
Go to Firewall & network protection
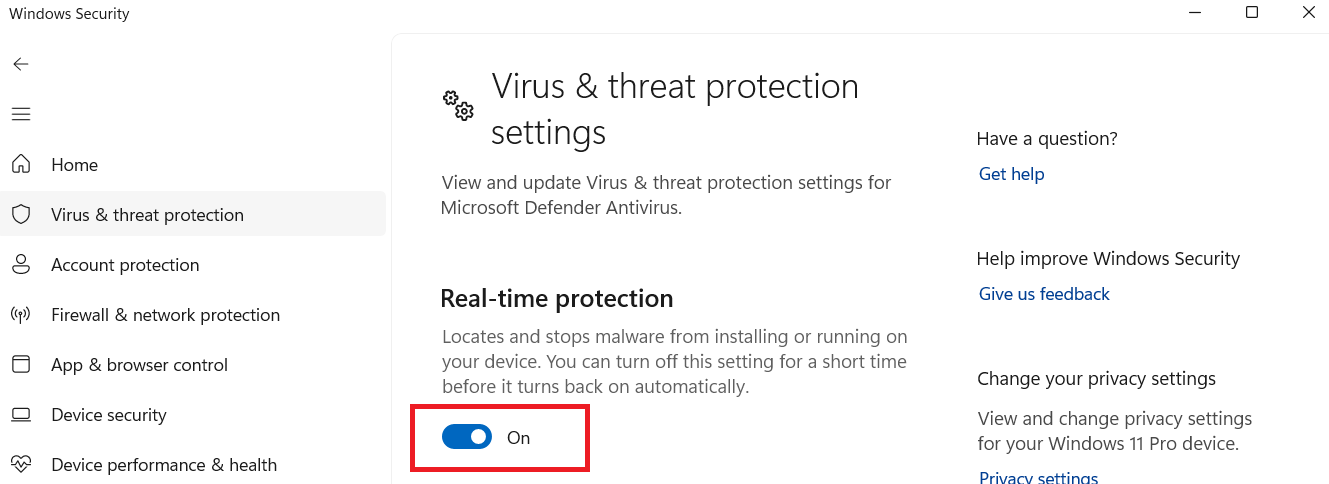[165, 315]
